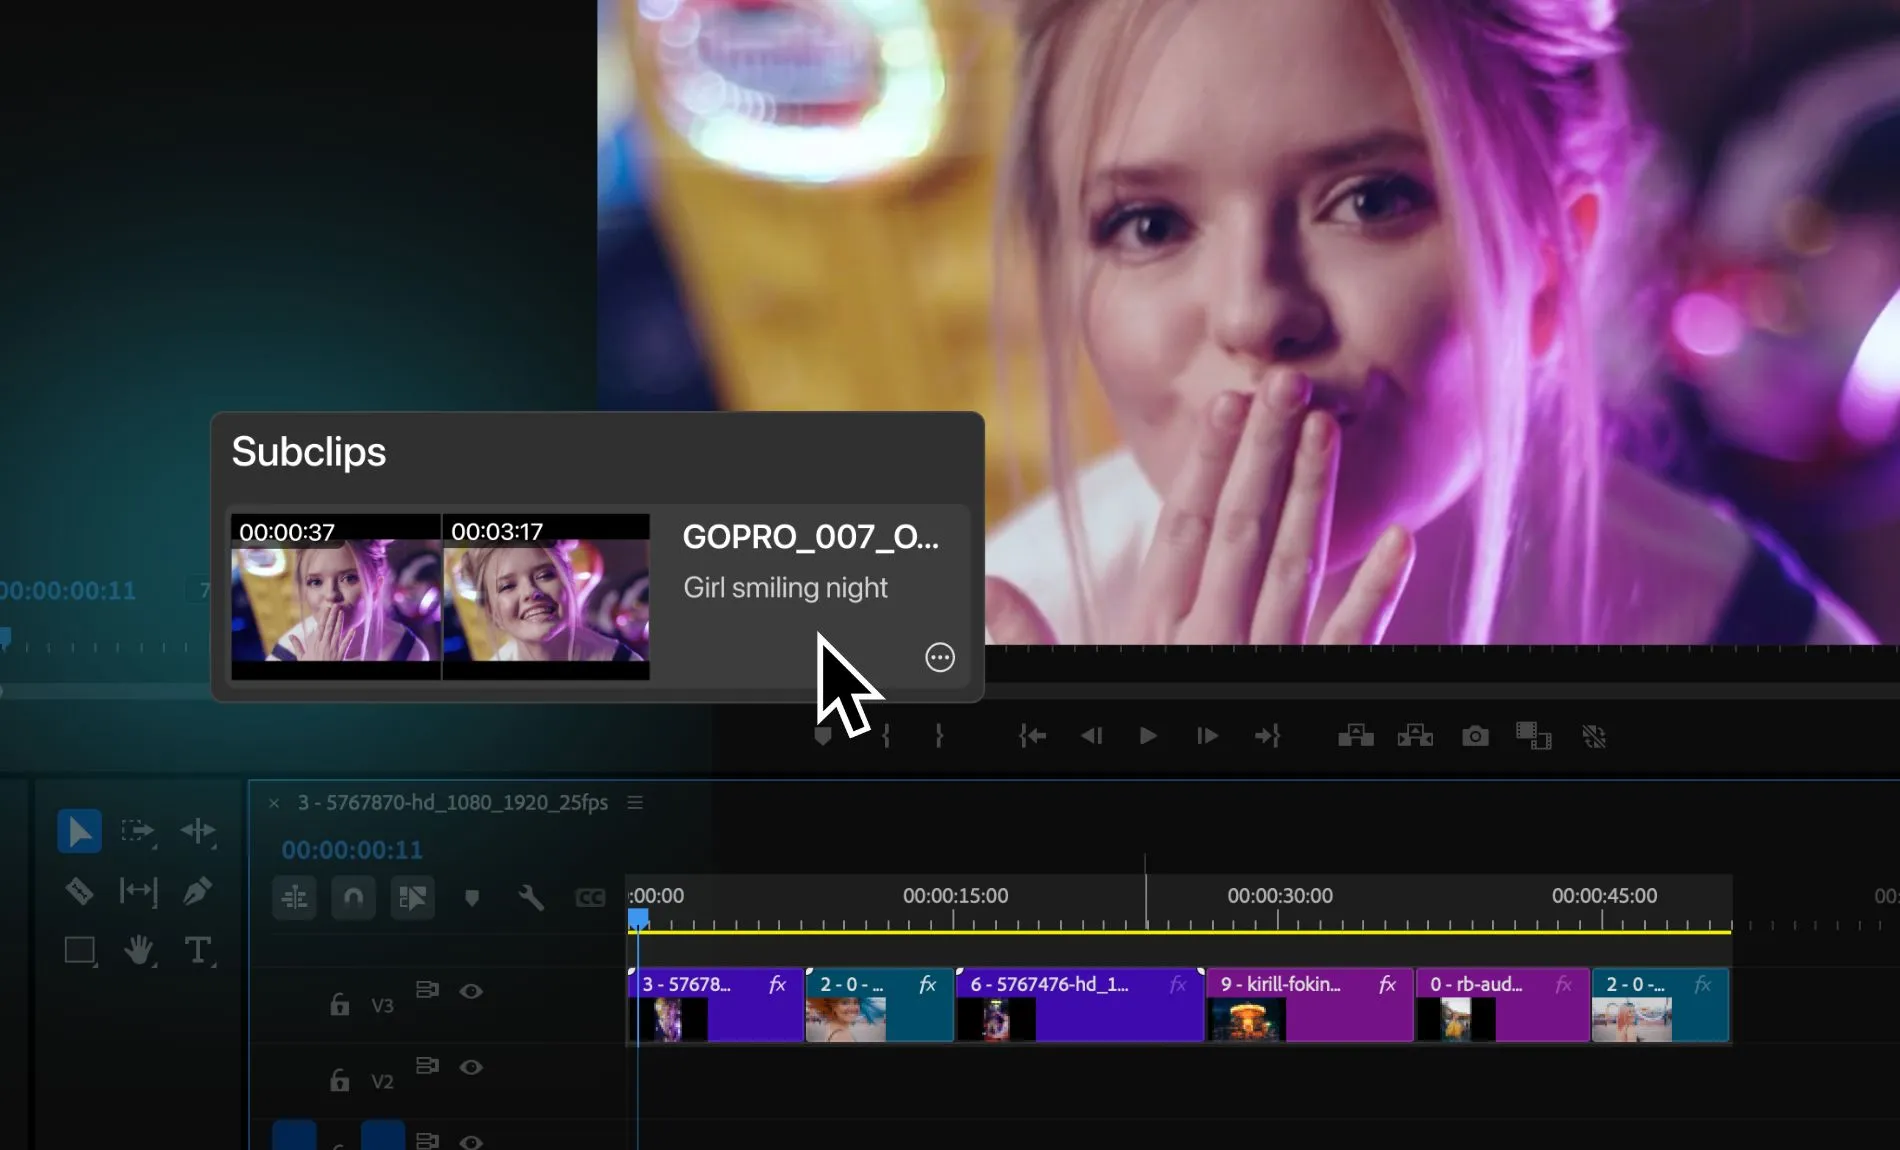Go to In point button
1900x1150 pixels.
pos(1032,736)
